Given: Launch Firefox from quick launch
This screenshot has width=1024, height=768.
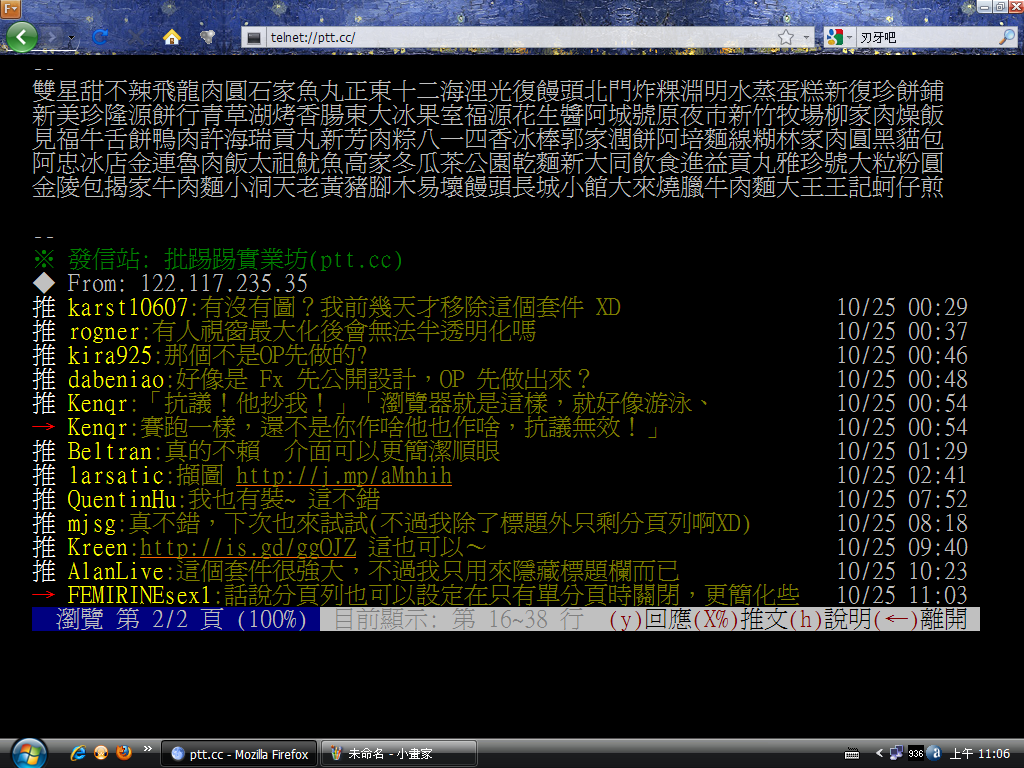Looking at the screenshot, I should [123, 753].
